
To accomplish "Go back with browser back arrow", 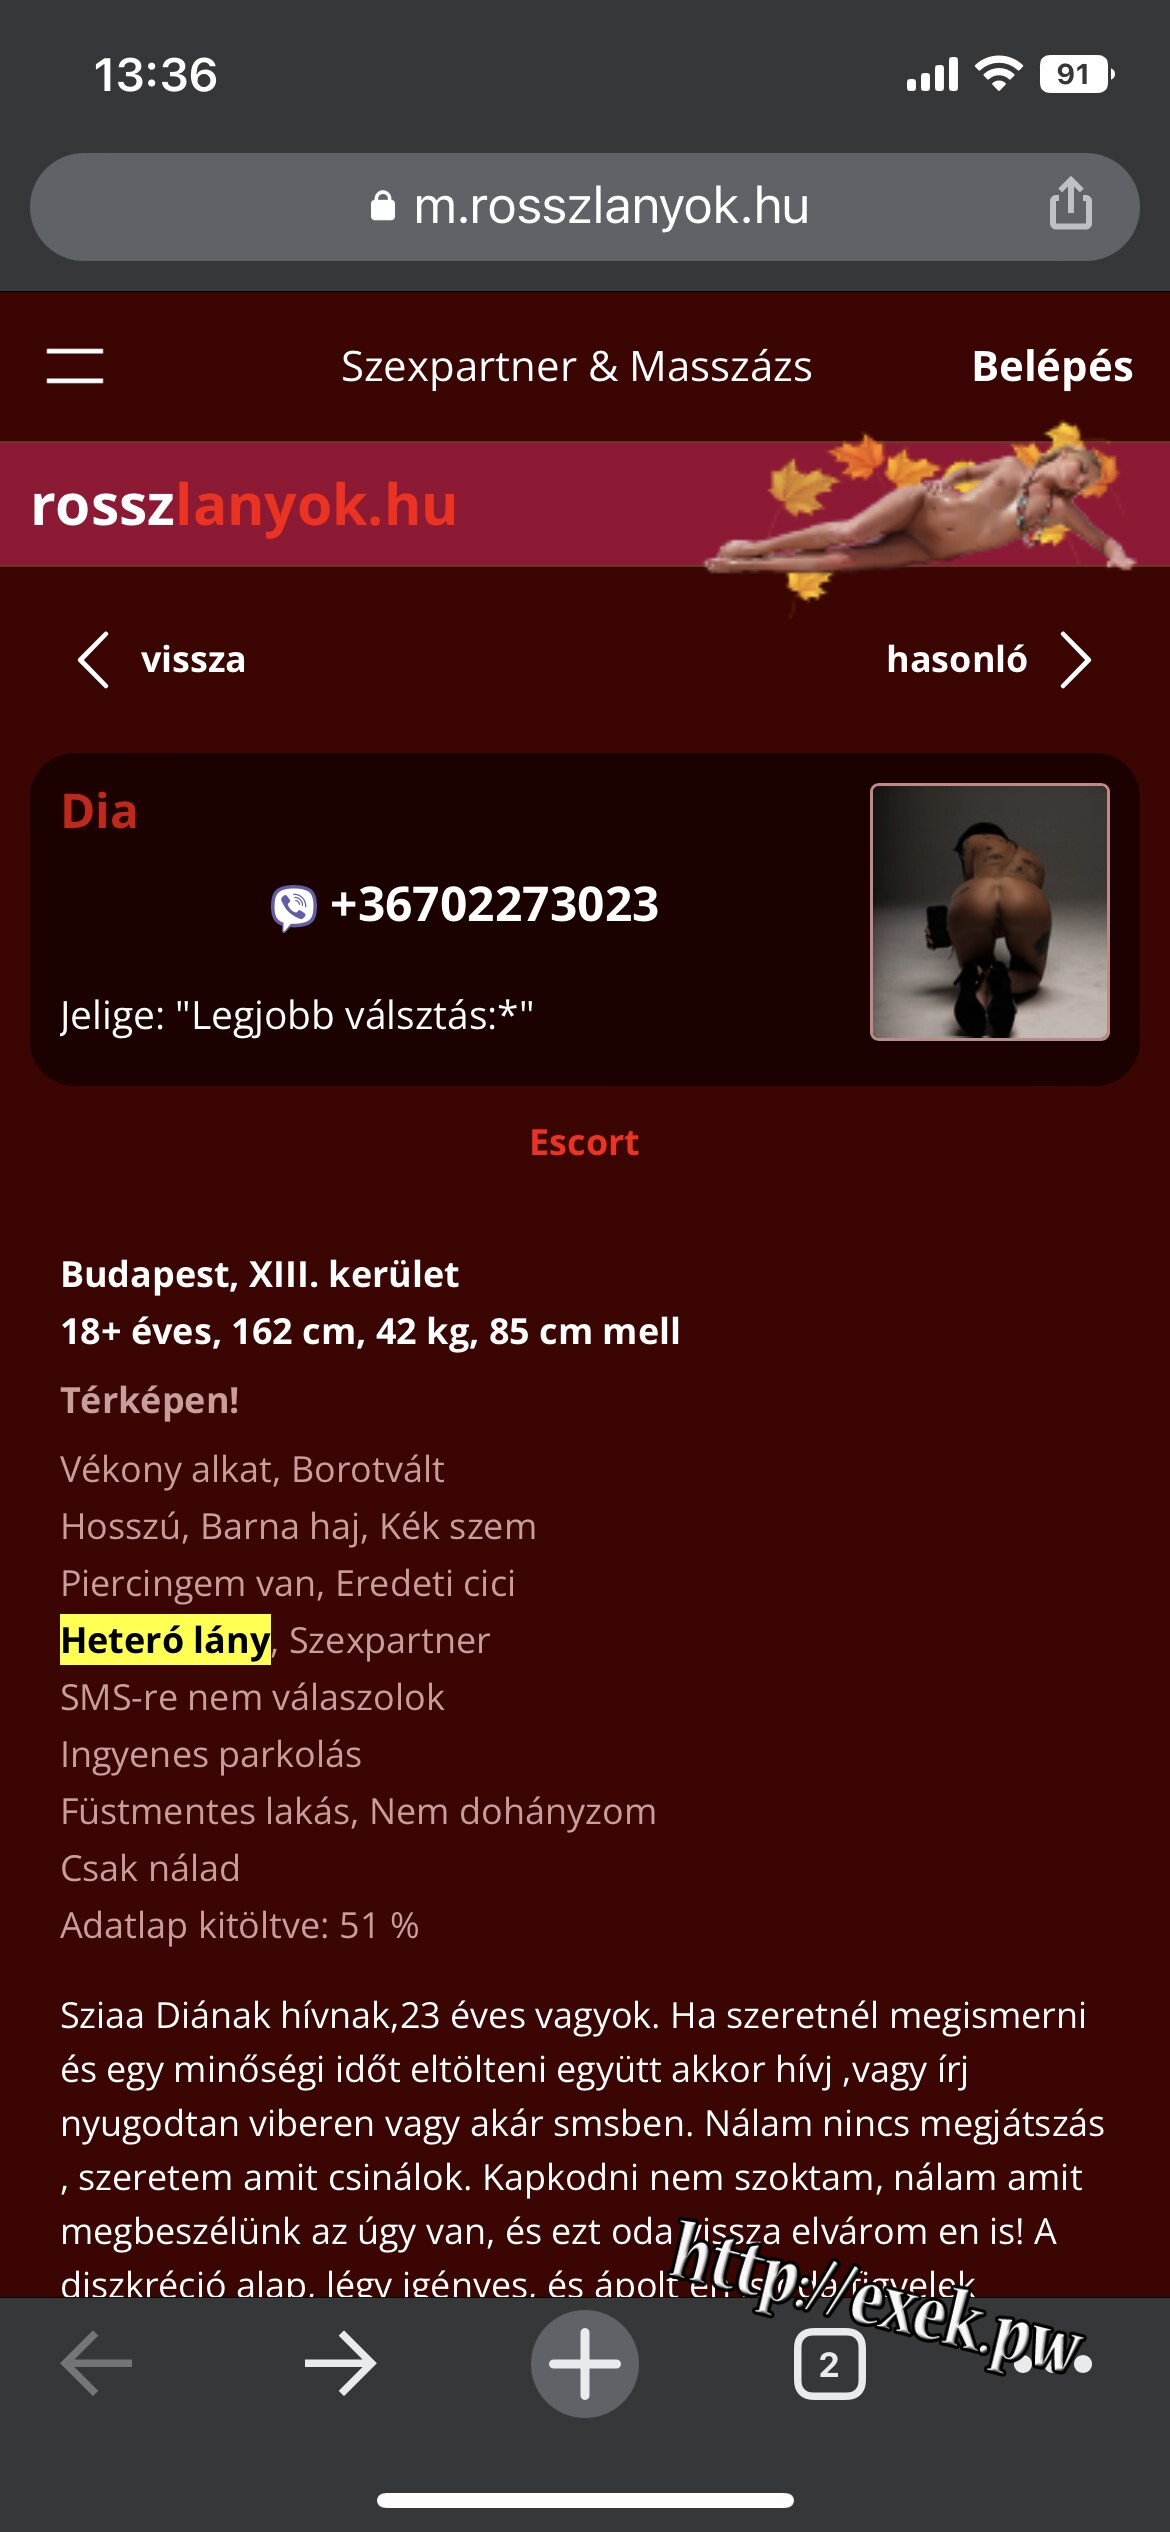I will click(96, 2364).
